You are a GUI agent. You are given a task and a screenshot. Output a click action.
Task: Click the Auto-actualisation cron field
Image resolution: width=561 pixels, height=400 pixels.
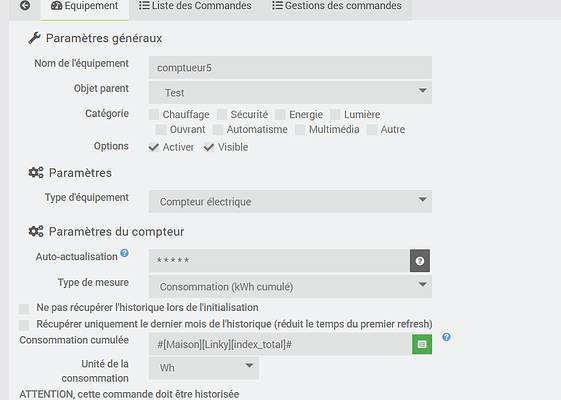click(279, 260)
